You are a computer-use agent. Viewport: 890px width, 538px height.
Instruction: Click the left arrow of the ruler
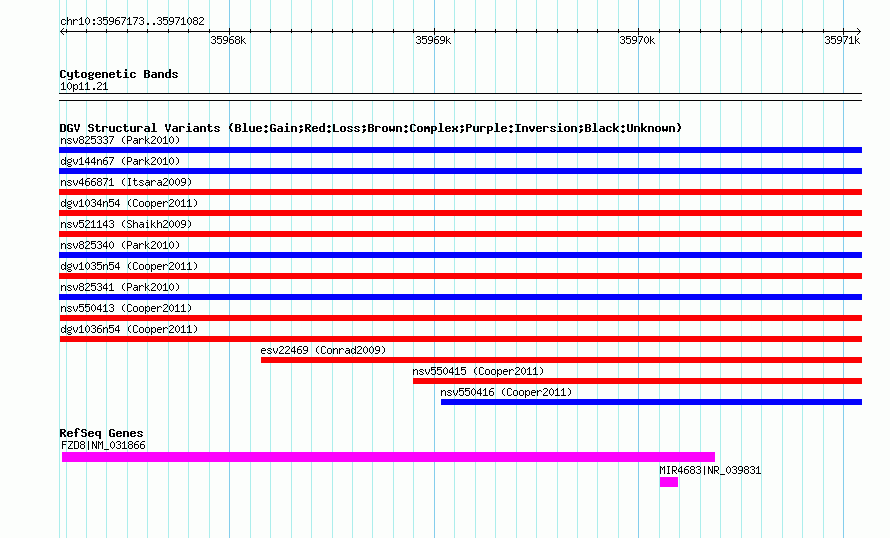coord(63,31)
